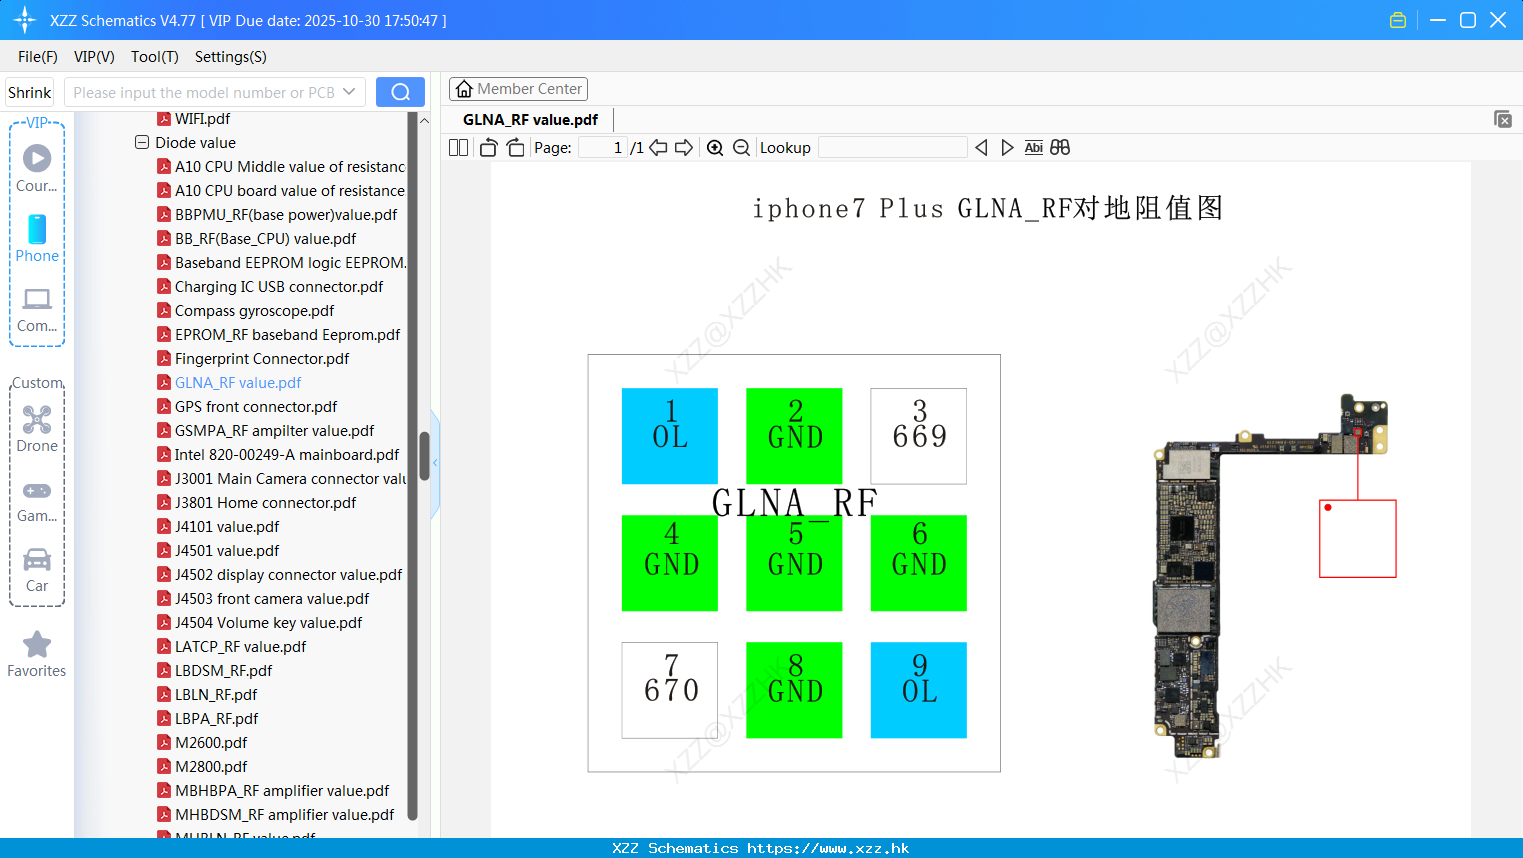Select the highlighted GLNA_RF value.pdf
The image size is (1523, 858).
click(229, 383)
